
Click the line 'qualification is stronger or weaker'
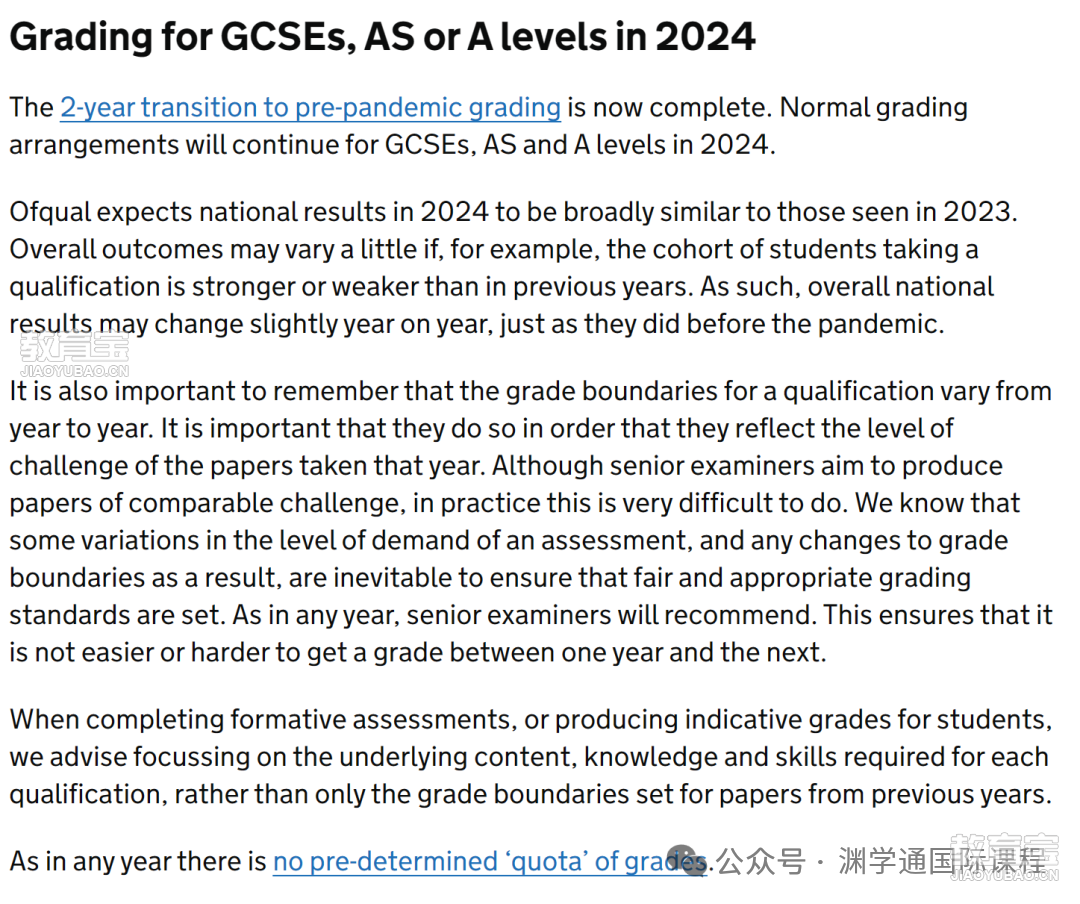tap(501, 287)
